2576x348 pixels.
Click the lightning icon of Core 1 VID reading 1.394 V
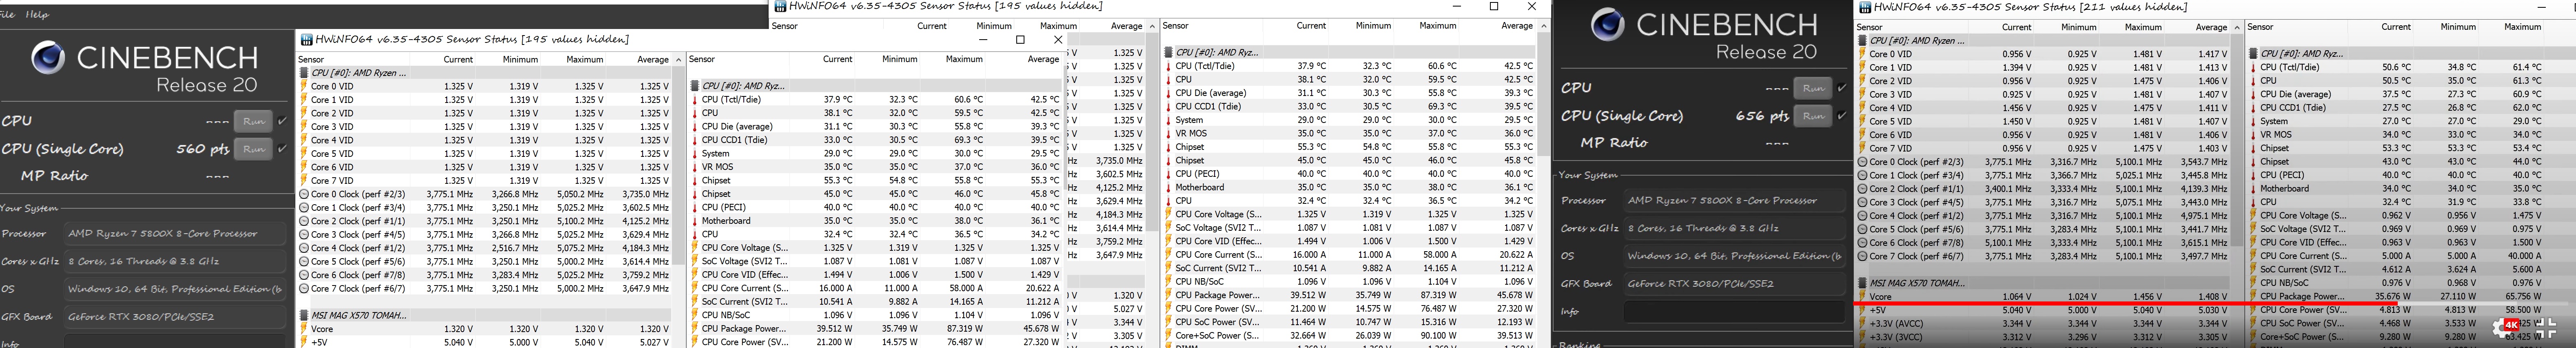[1862, 67]
